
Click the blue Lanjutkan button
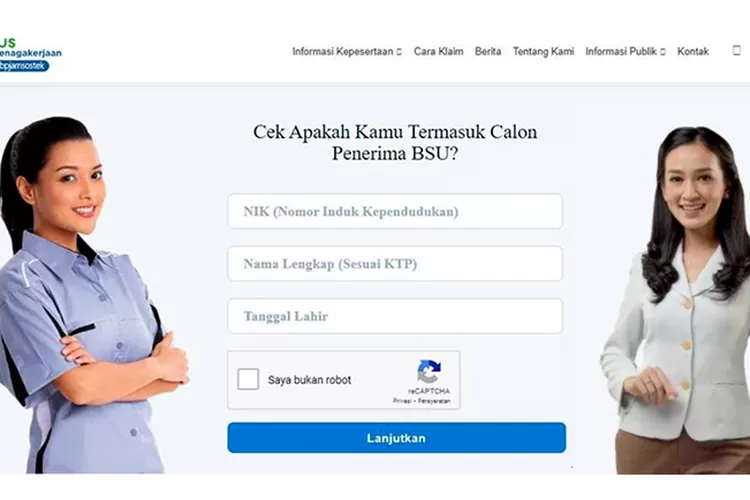[397, 438]
